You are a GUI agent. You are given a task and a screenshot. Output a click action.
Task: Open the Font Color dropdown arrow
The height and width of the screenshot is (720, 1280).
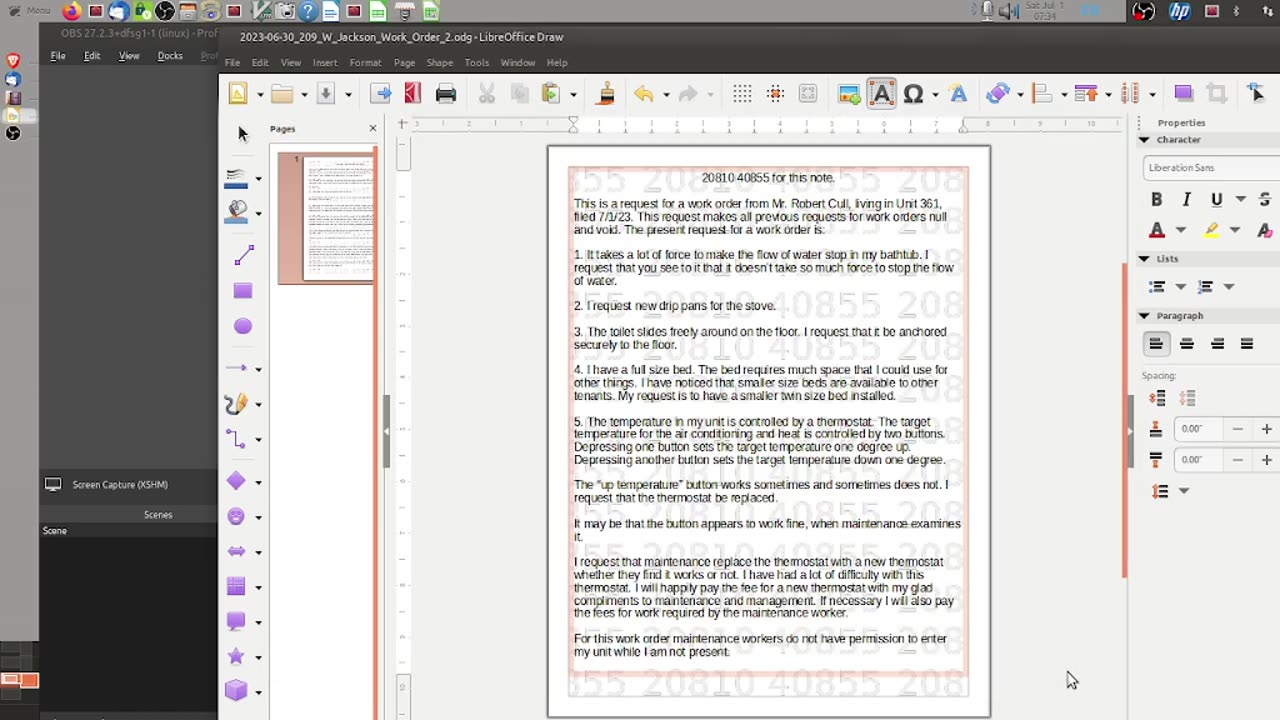tap(1180, 230)
